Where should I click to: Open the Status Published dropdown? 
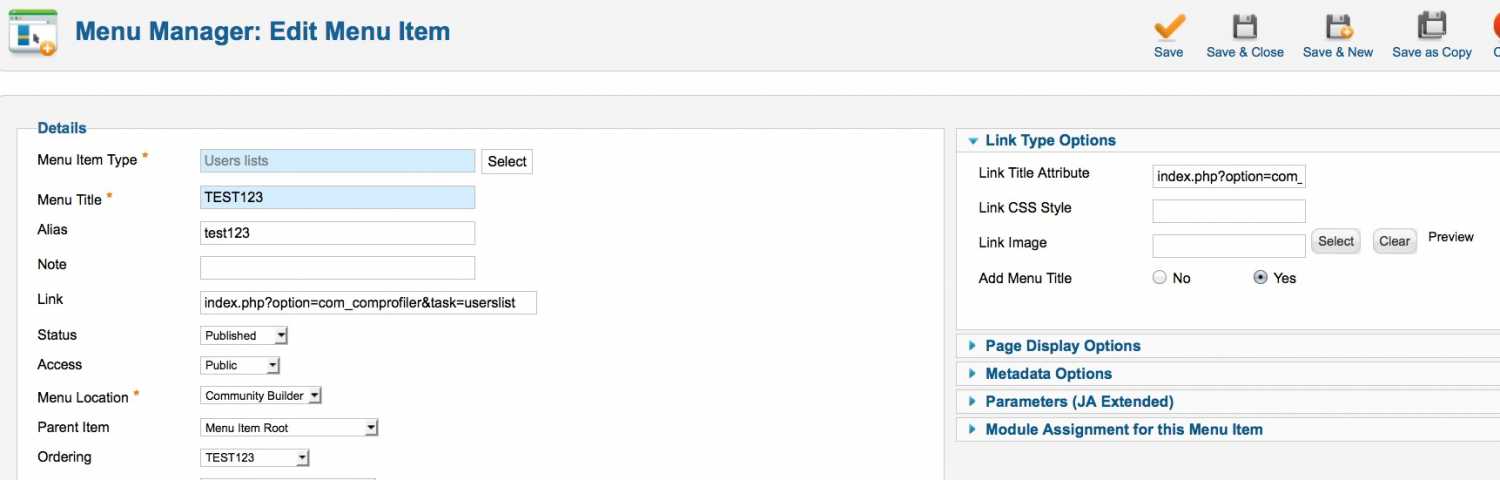click(x=245, y=335)
